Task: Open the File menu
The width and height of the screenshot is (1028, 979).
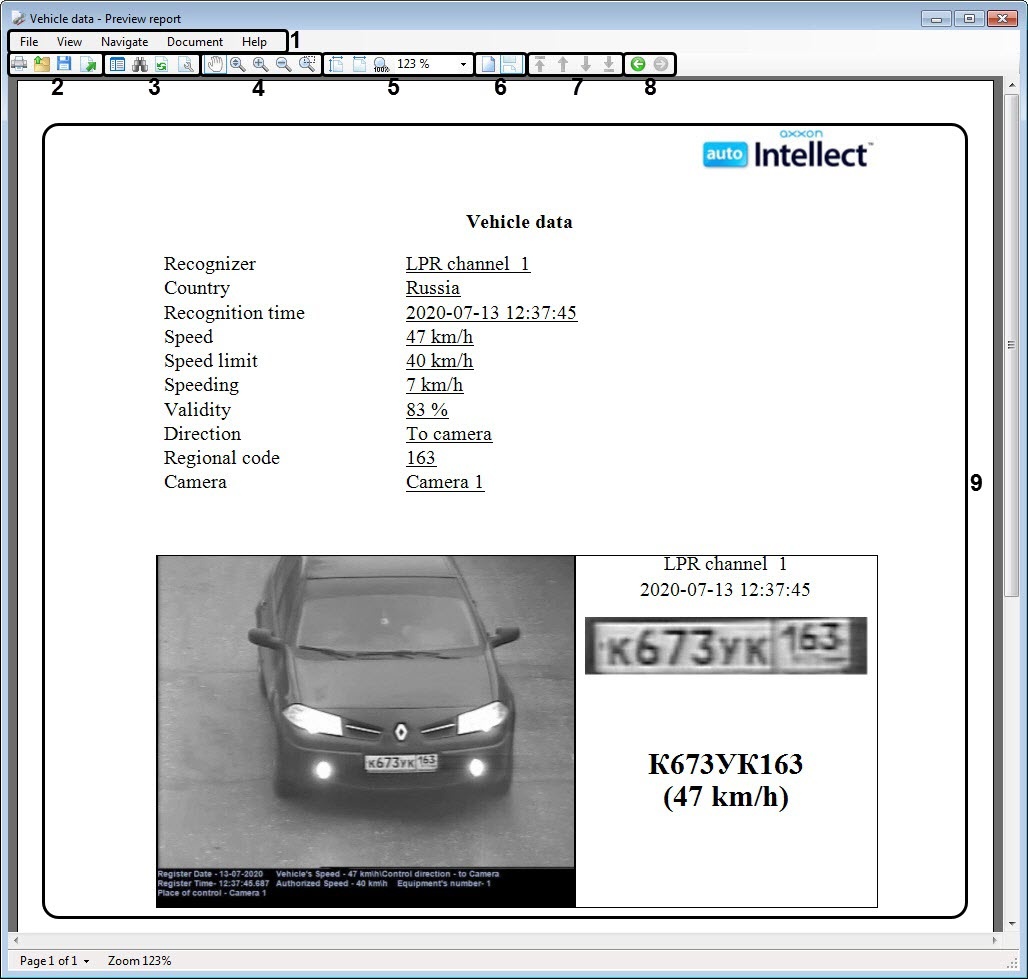Action: click(x=29, y=41)
